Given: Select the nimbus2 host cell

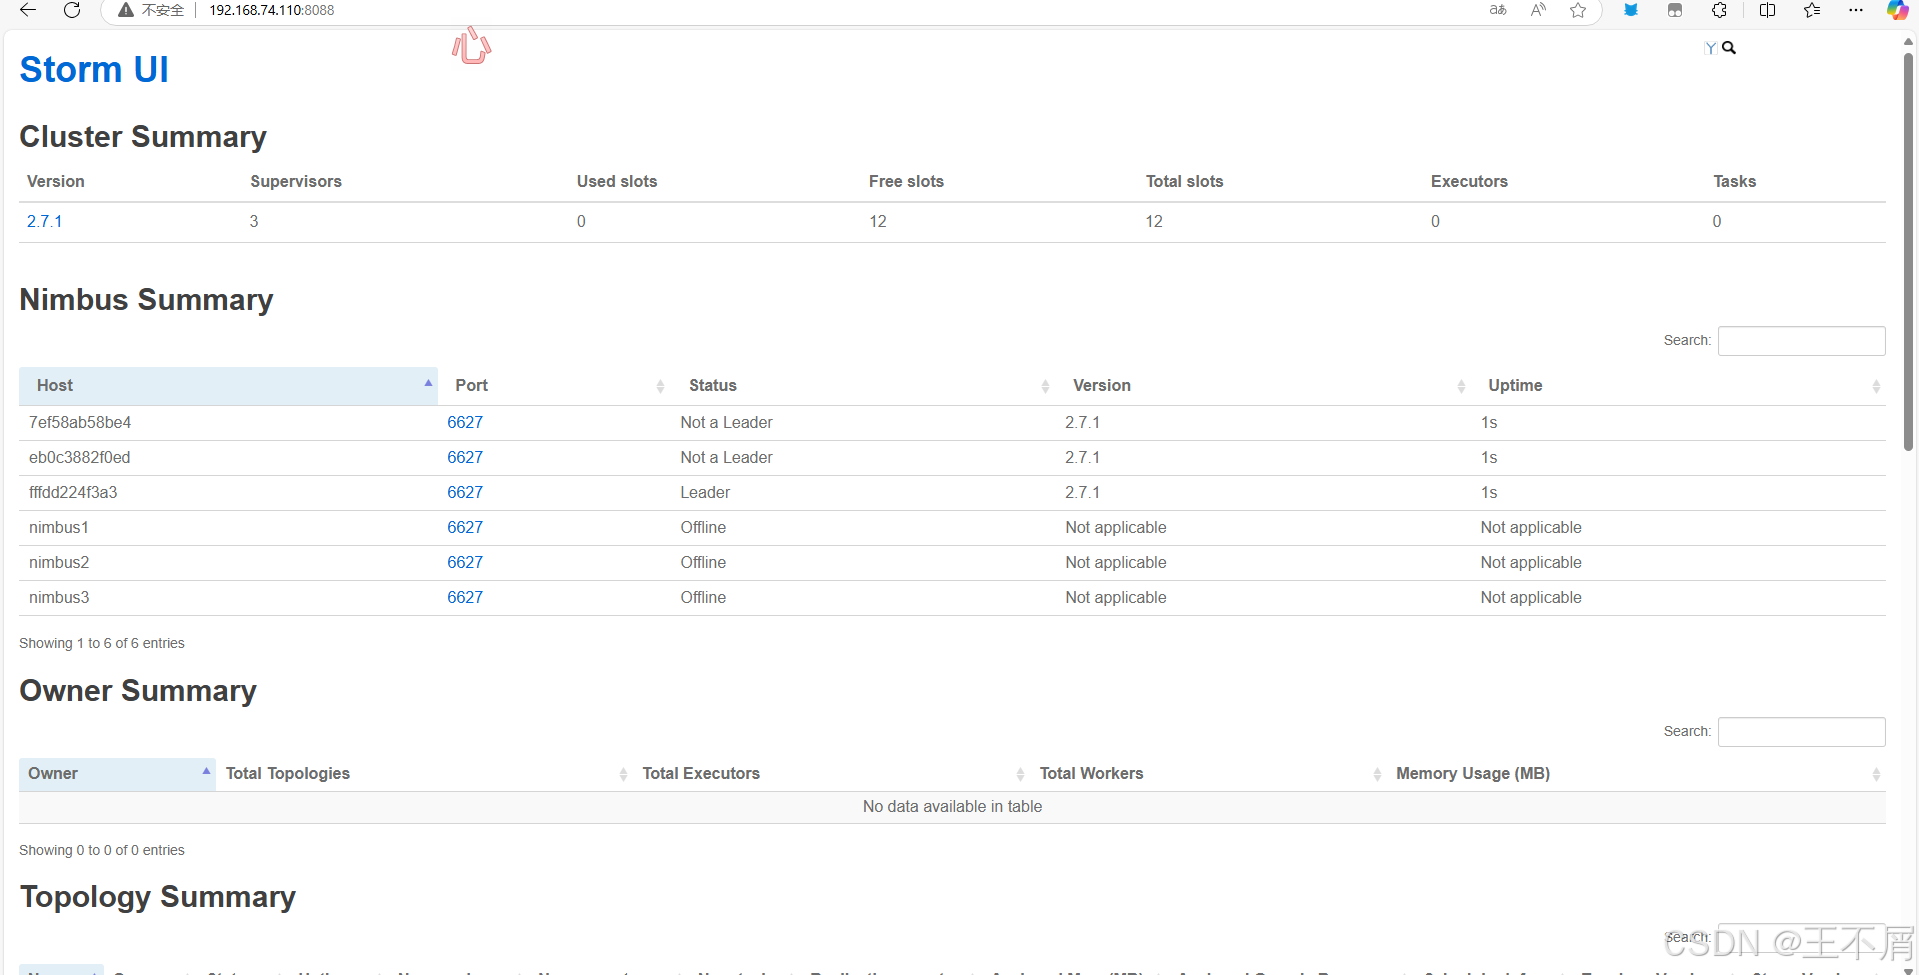Looking at the screenshot, I should (x=59, y=562).
